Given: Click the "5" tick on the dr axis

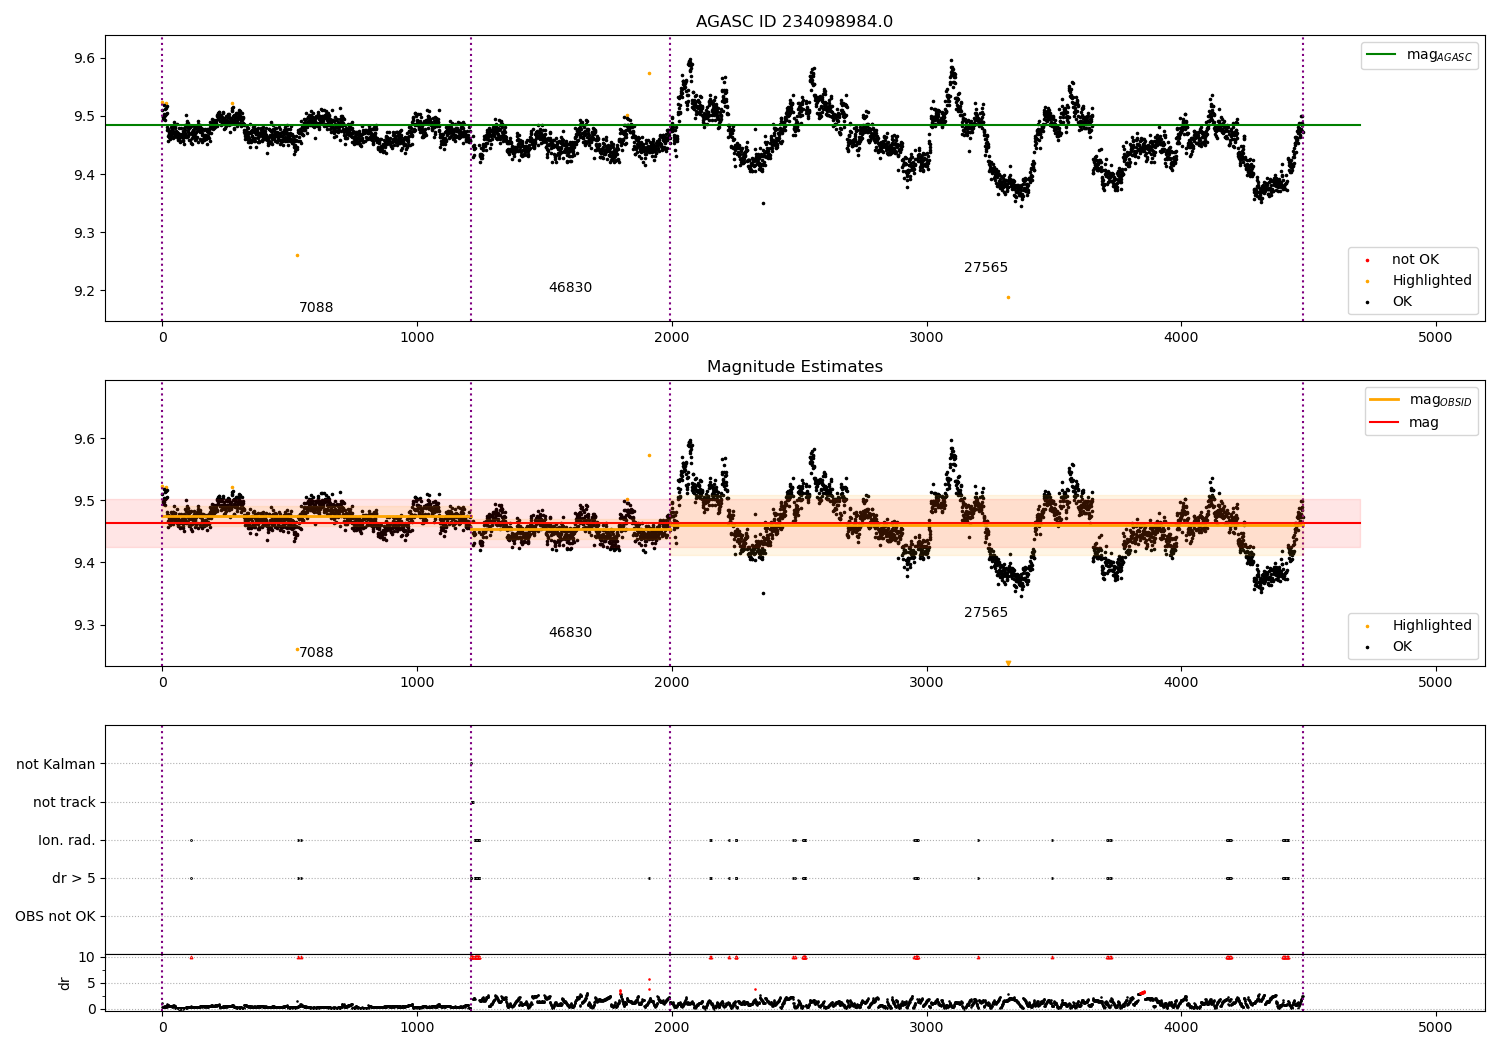Looking at the screenshot, I should [91, 984].
